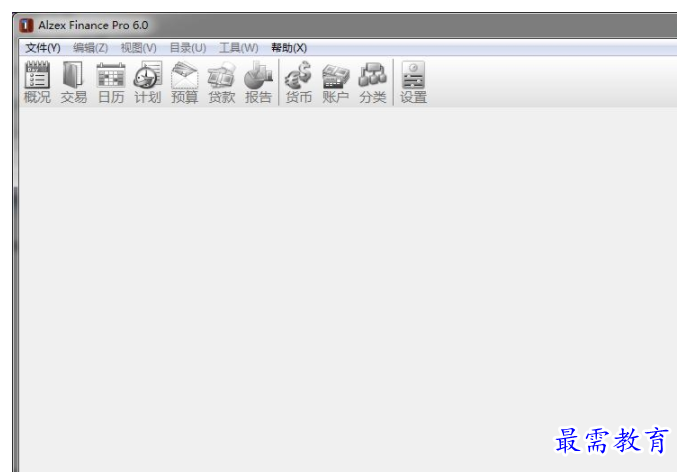Open the 工具(W) menu
Screen dimensions: 677x472
coord(238,48)
